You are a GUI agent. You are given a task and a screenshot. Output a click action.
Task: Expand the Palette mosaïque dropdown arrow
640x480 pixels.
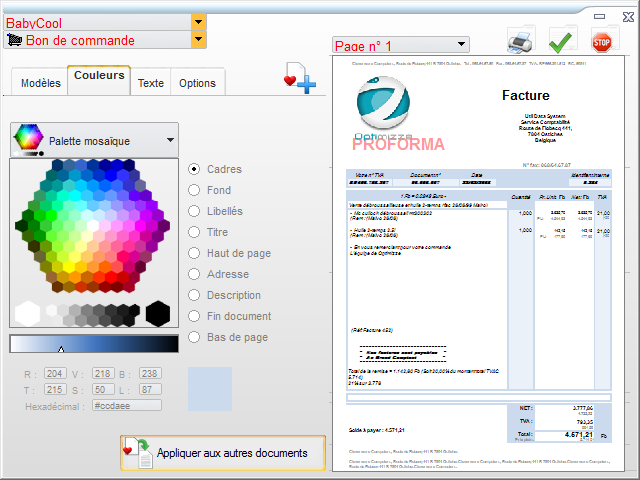171,140
